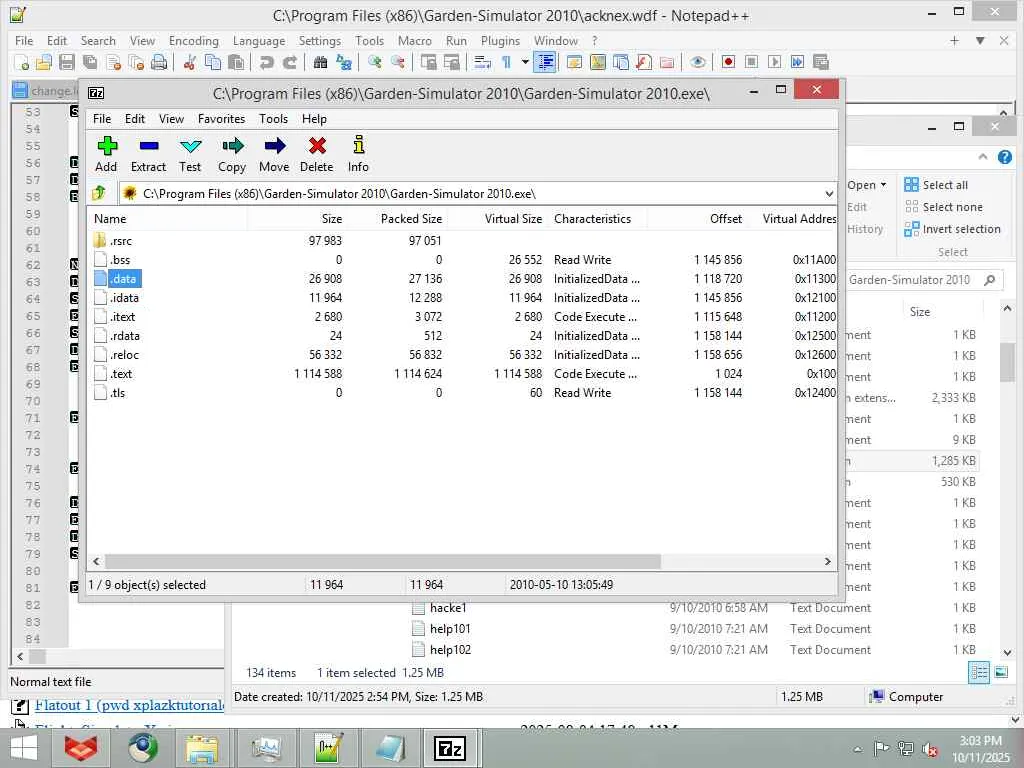This screenshot has height=768, width=1024.
Task: Start macro recording with red record icon
Action: coord(728,62)
